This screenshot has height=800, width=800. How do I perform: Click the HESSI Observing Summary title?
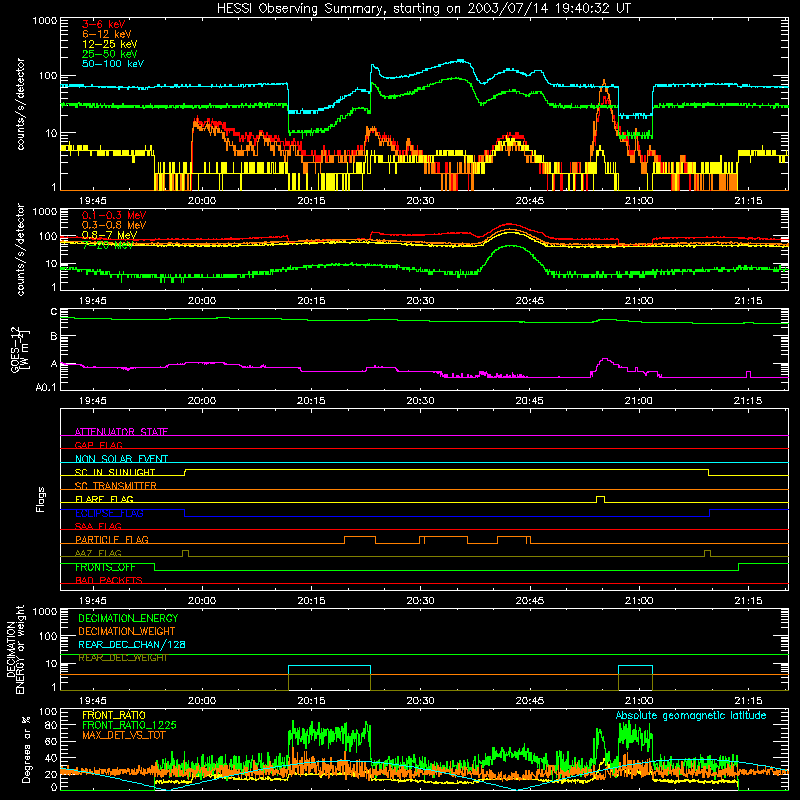pos(423,9)
